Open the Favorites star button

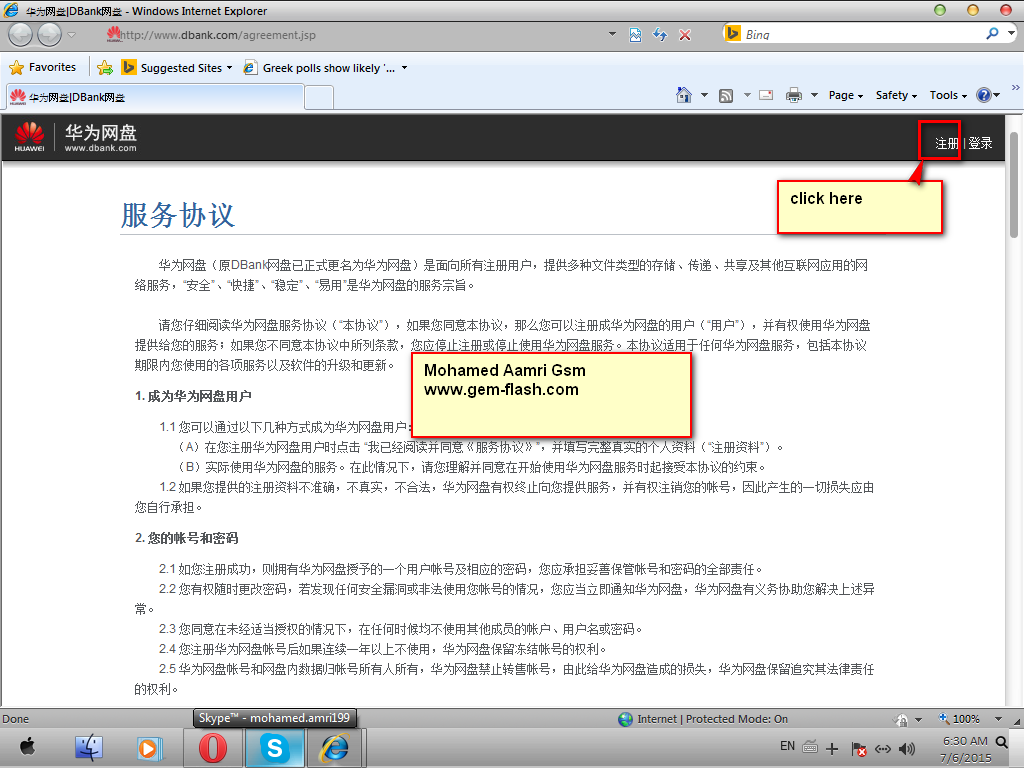[x=43, y=67]
